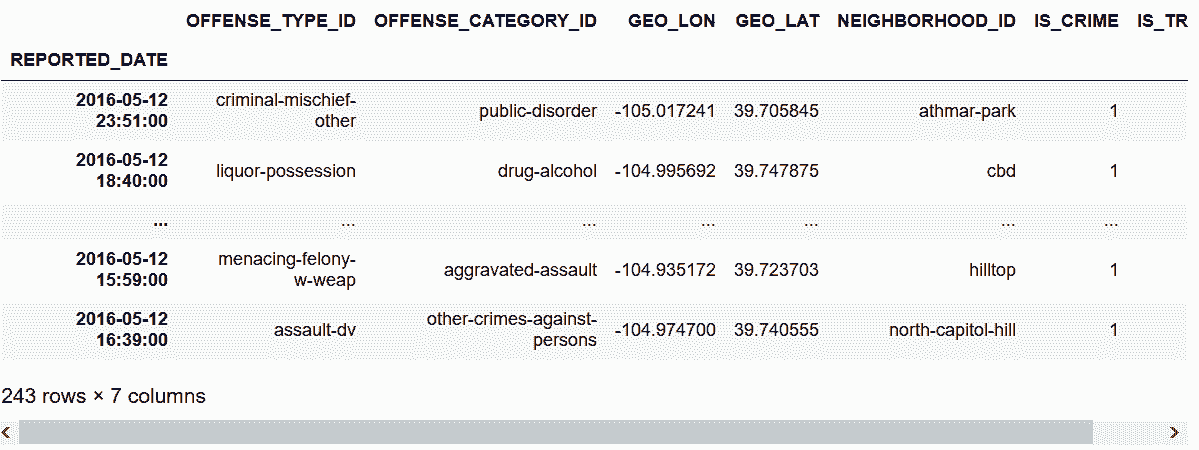Select the aggravated-assault cell
Image resolution: width=1199 pixels, height=450 pixels.
pos(521,270)
